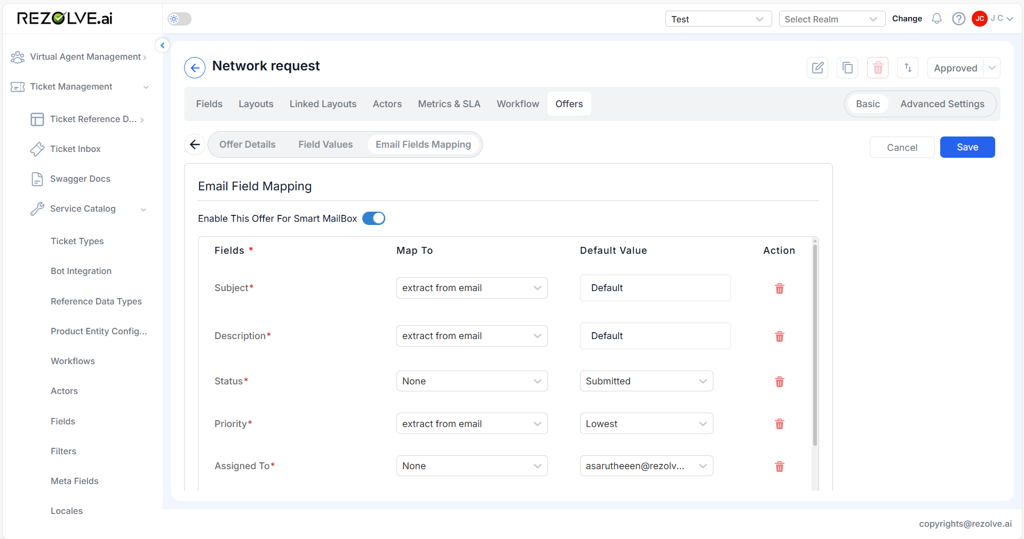Toggle Enable This Offer For Smart MailBox
1024x539 pixels.
coord(374,218)
